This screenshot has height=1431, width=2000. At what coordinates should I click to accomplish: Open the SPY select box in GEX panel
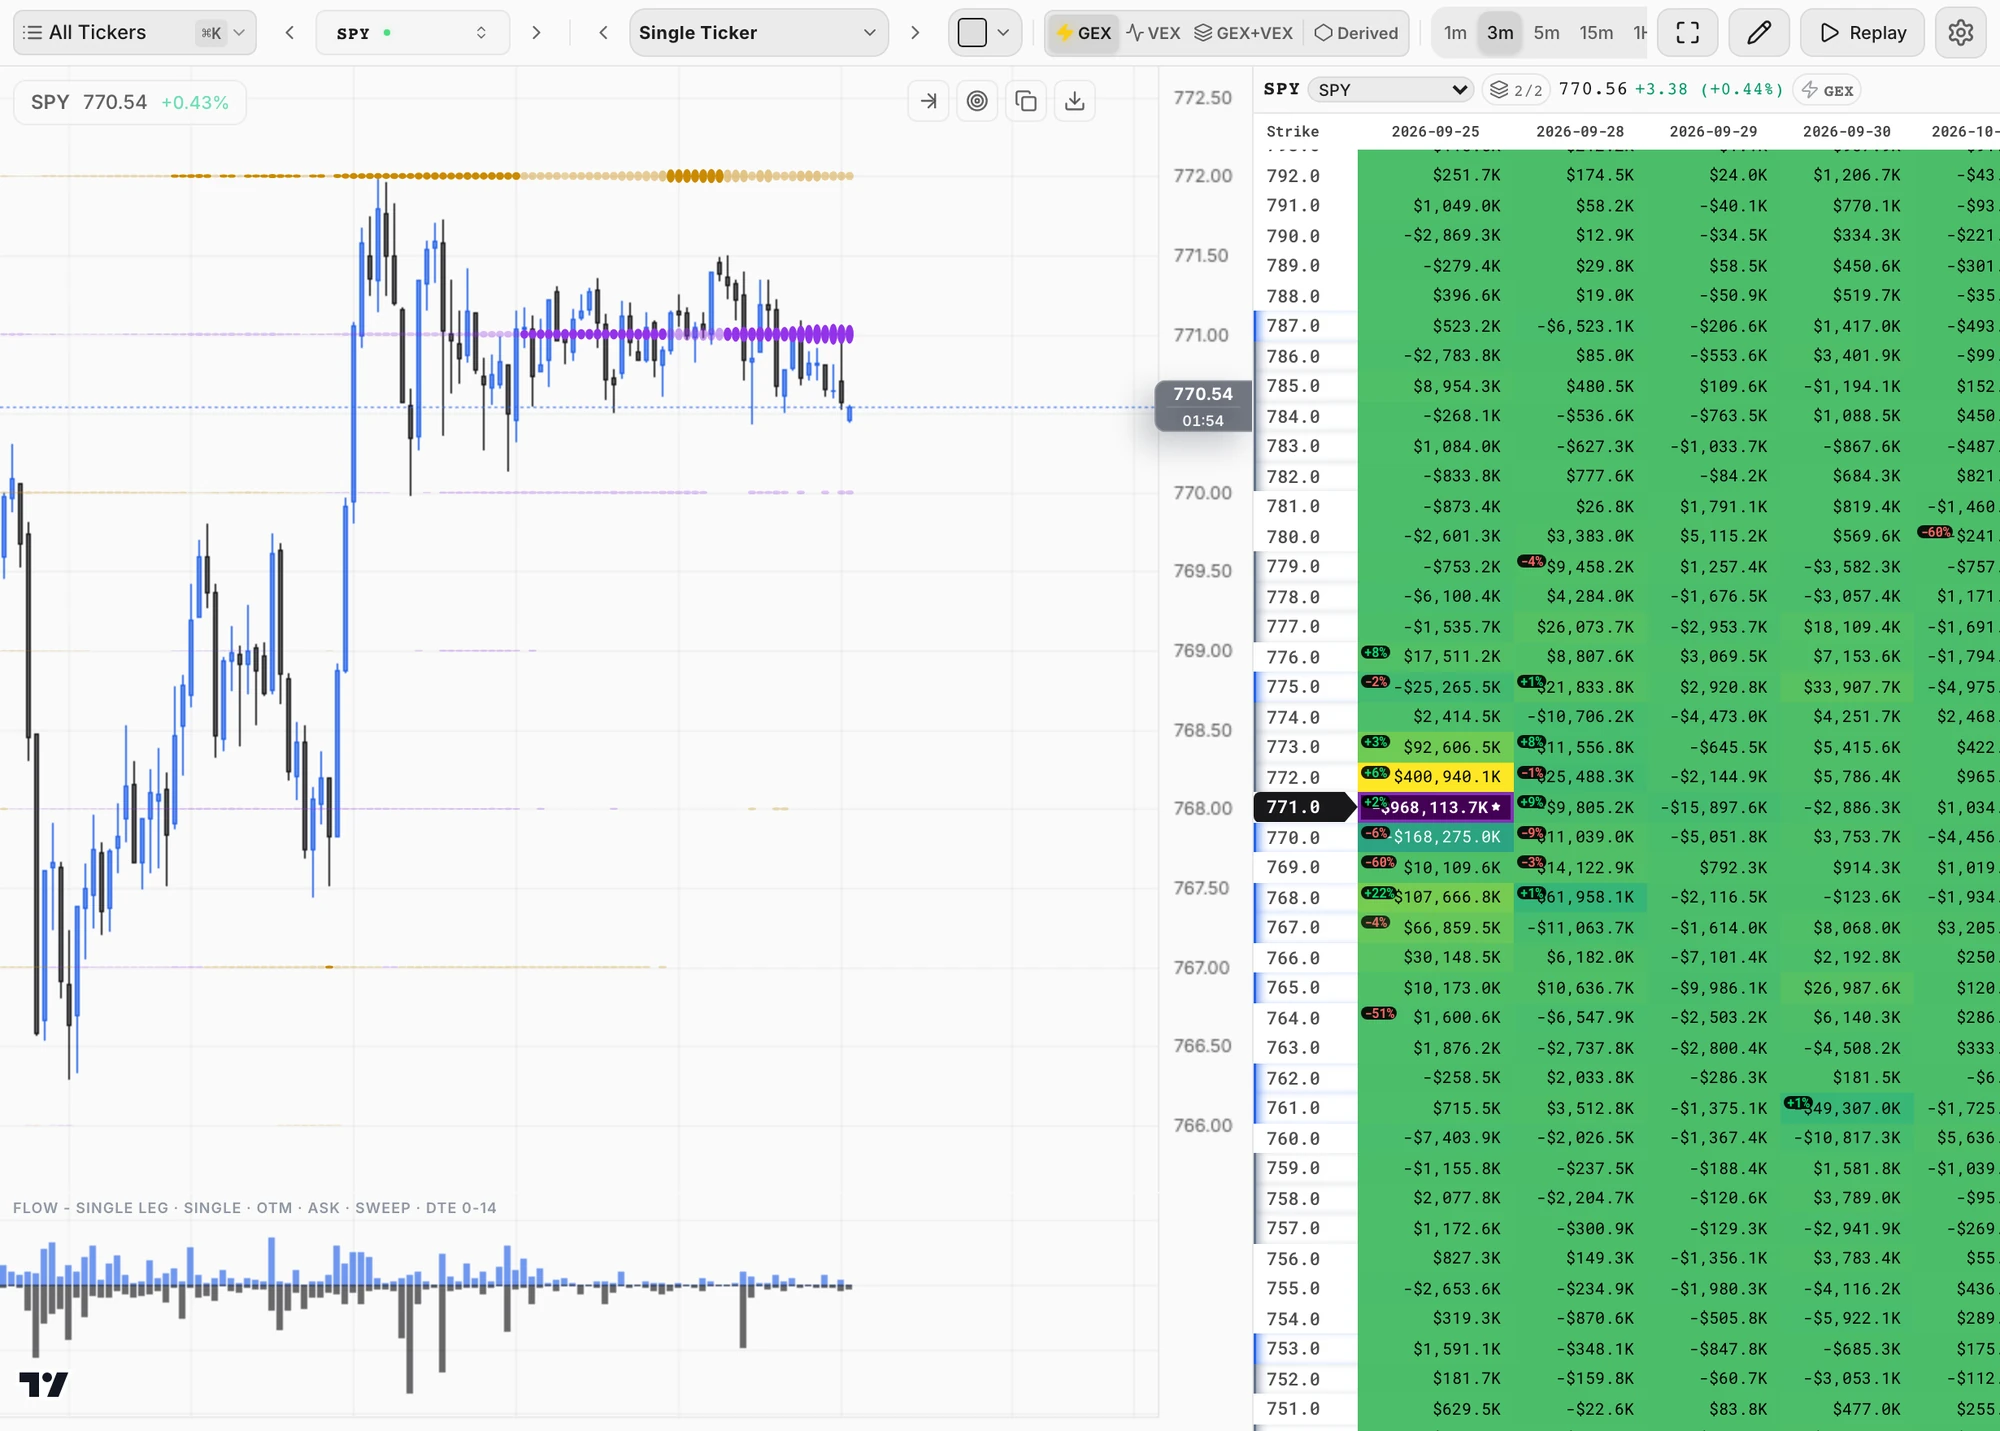coord(1391,90)
